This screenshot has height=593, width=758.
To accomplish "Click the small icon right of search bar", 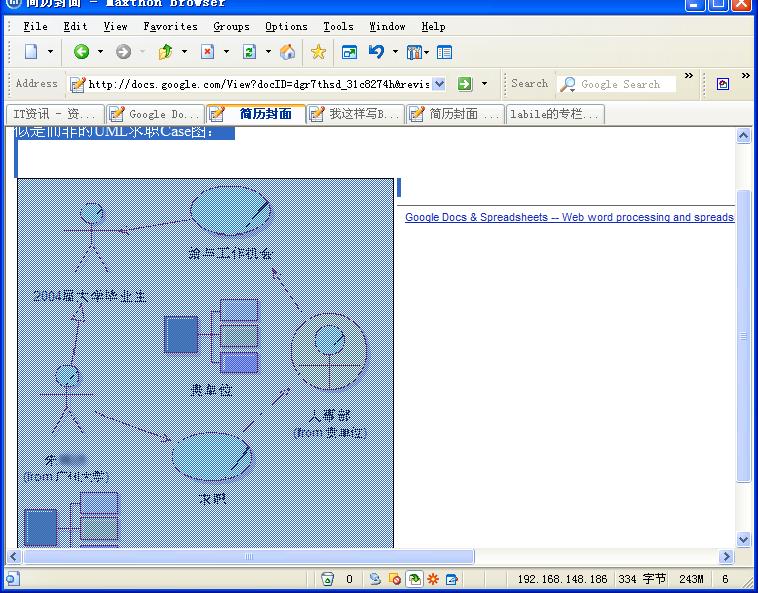I will tap(723, 84).
